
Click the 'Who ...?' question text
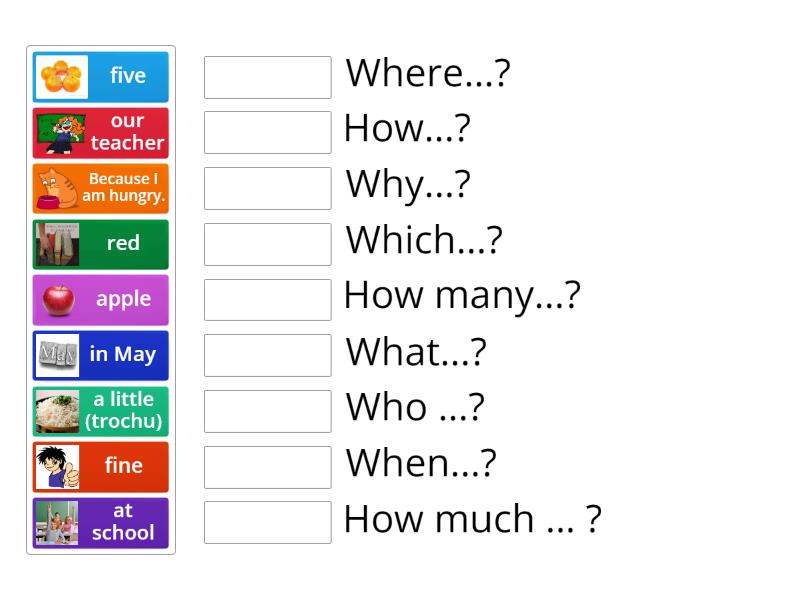click(x=414, y=407)
